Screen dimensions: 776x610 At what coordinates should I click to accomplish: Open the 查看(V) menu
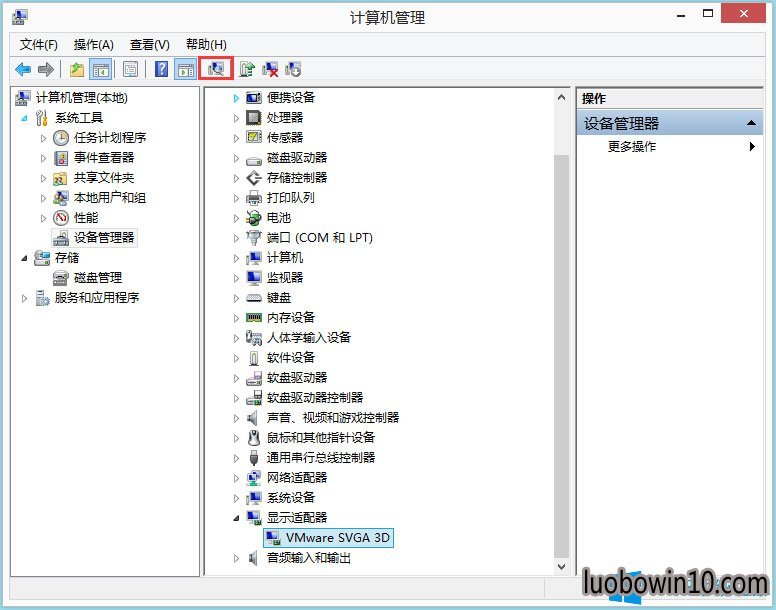[x=149, y=45]
